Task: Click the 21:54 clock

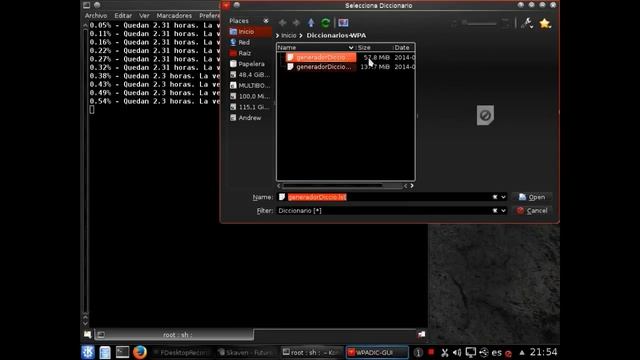Action: pos(543,352)
